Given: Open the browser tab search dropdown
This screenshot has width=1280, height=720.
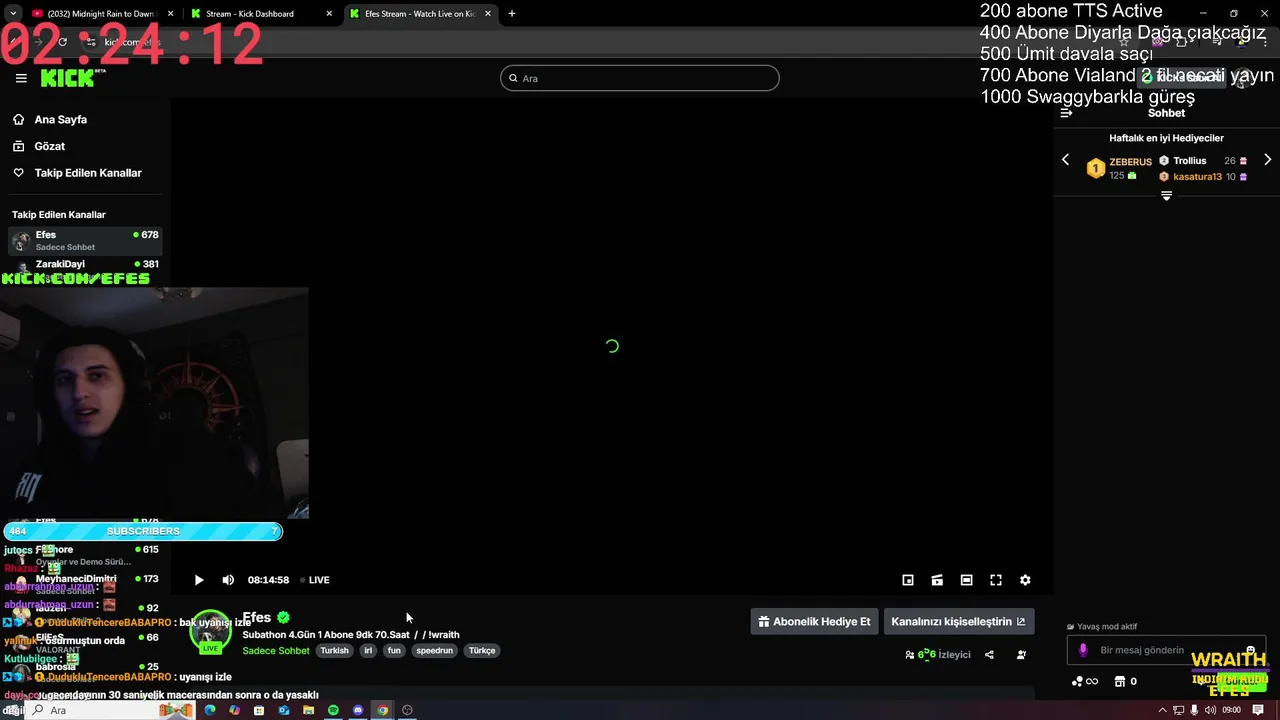Looking at the screenshot, I should point(12,14).
